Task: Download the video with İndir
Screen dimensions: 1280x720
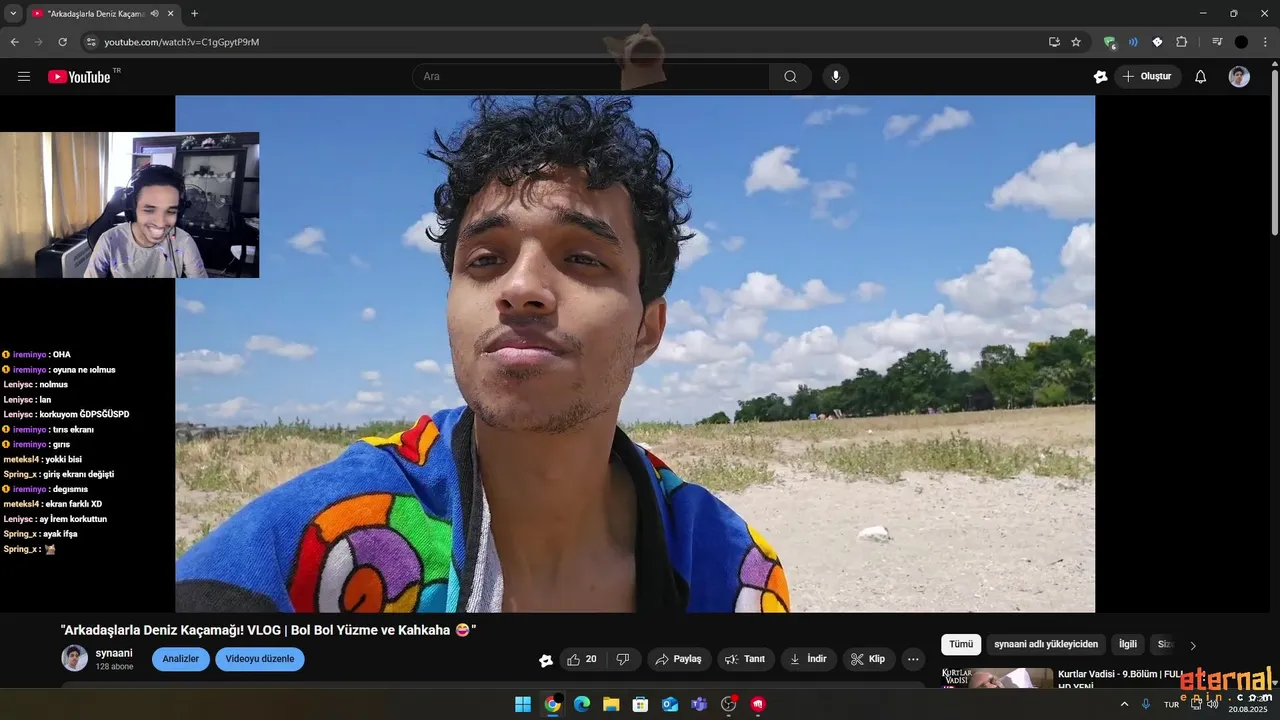Action: pyautogui.click(x=809, y=659)
